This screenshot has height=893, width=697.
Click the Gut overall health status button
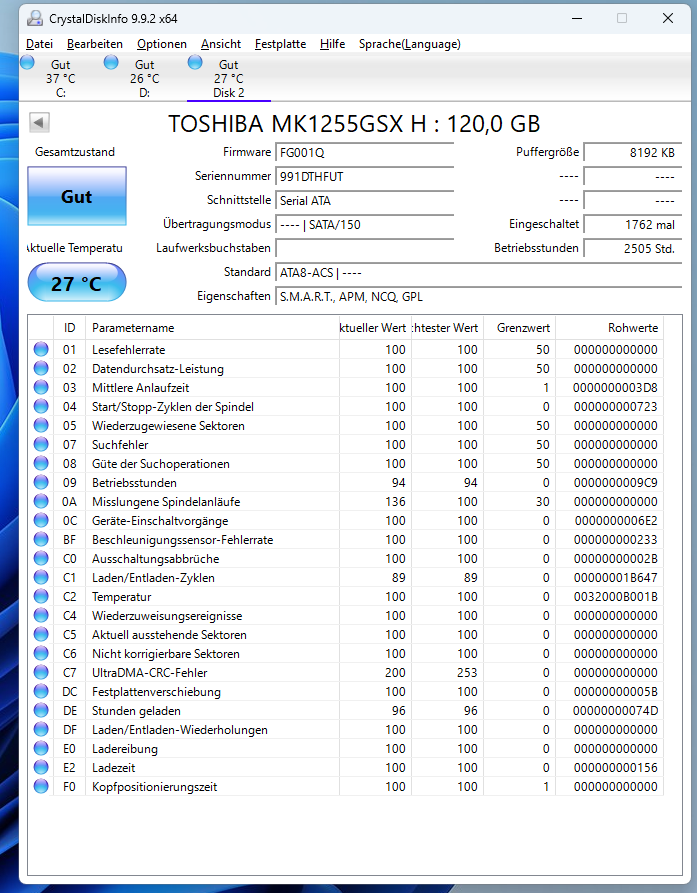[x=77, y=196]
